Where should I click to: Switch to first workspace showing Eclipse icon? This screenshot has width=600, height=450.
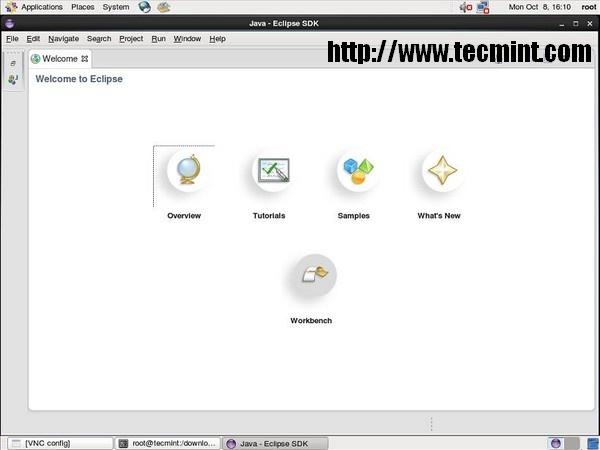(555, 443)
